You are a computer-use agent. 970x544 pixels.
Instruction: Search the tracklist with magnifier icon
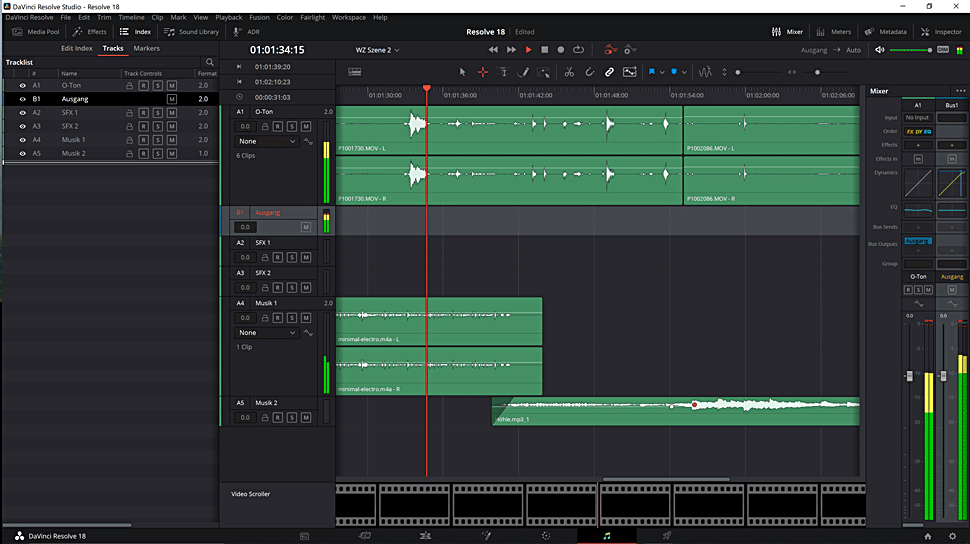coord(210,62)
